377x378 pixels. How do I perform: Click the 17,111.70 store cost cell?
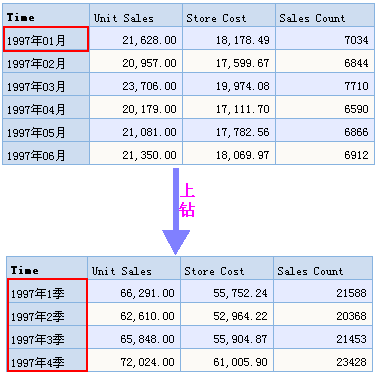pos(229,108)
